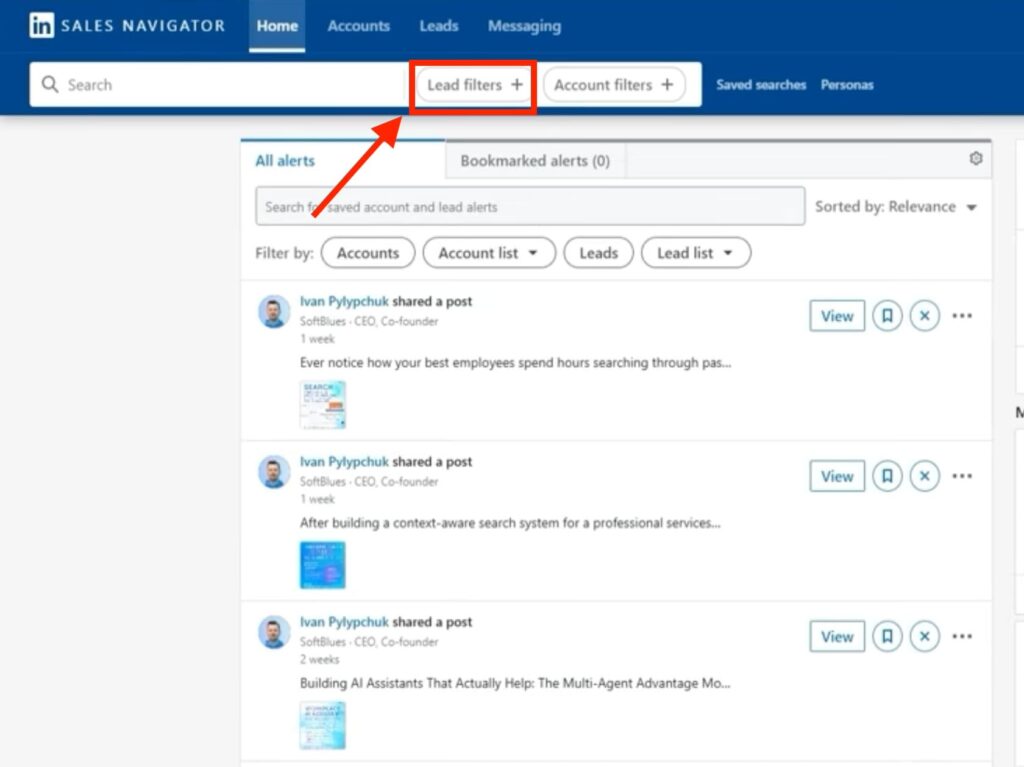Toggle the Accounts filter chip
Image resolution: width=1024 pixels, height=767 pixels.
pos(368,253)
